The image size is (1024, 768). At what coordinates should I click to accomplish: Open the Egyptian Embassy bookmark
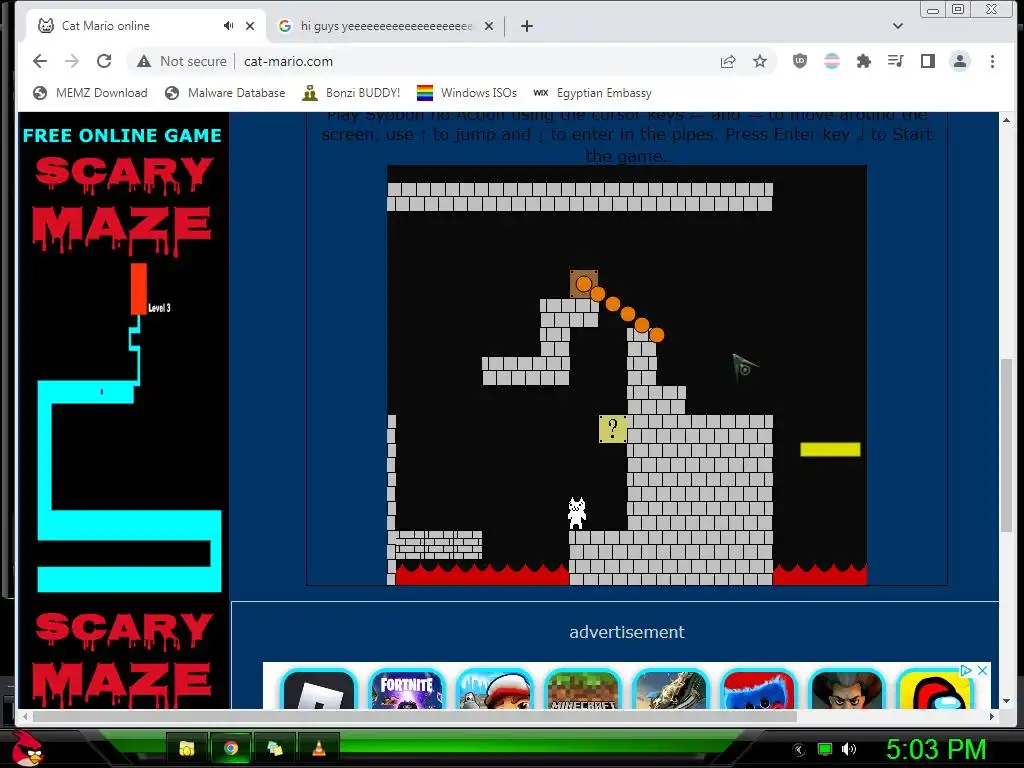click(592, 93)
